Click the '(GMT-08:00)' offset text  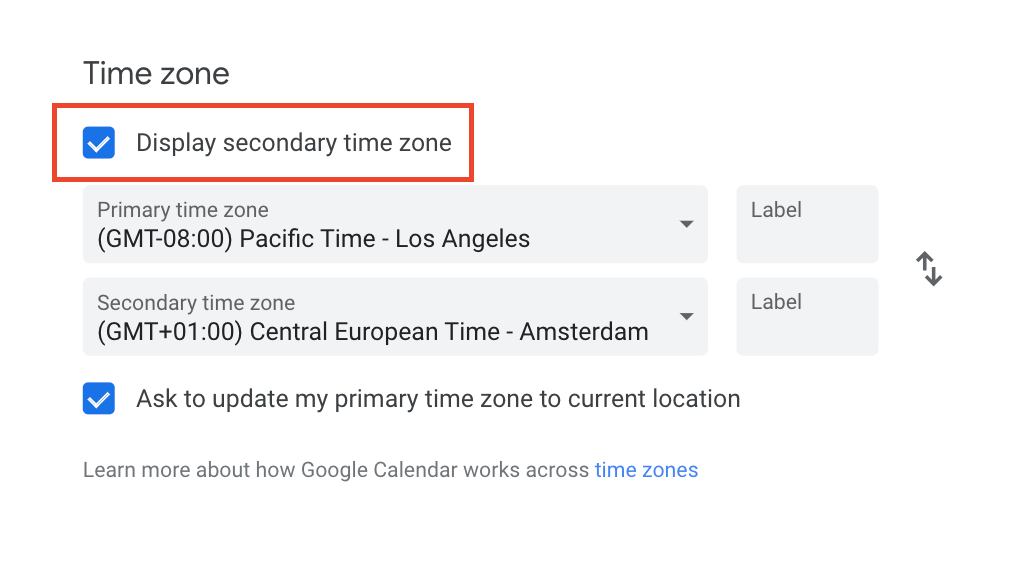[165, 239]
